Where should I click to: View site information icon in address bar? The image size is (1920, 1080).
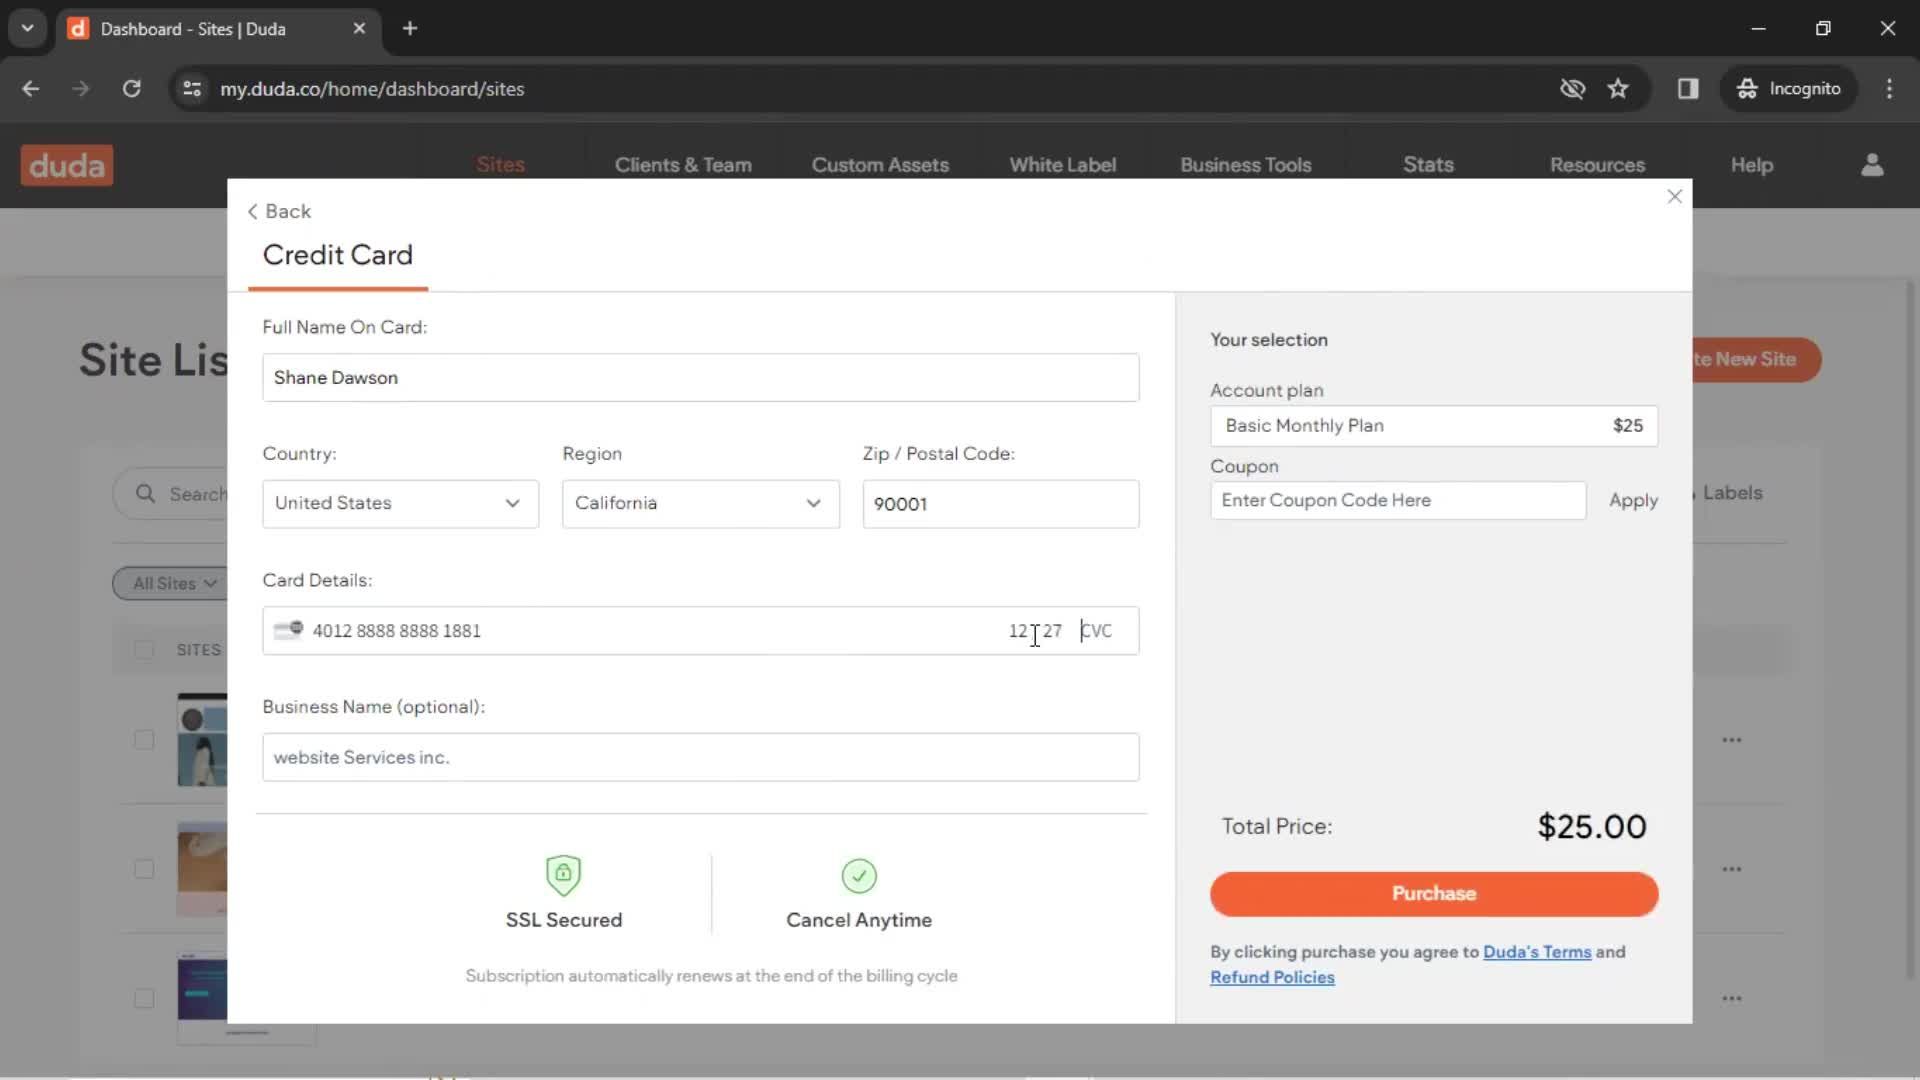[x=192, y=89]
